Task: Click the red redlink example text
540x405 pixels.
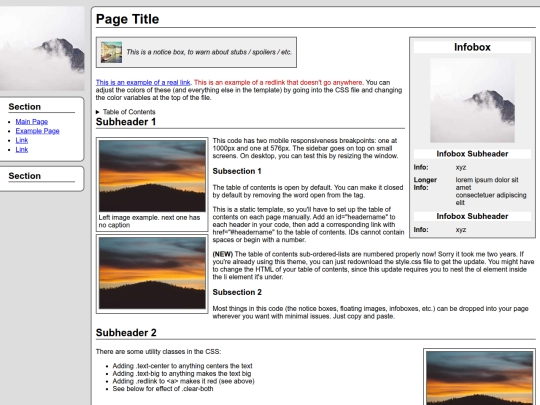Action: point(278,82)
